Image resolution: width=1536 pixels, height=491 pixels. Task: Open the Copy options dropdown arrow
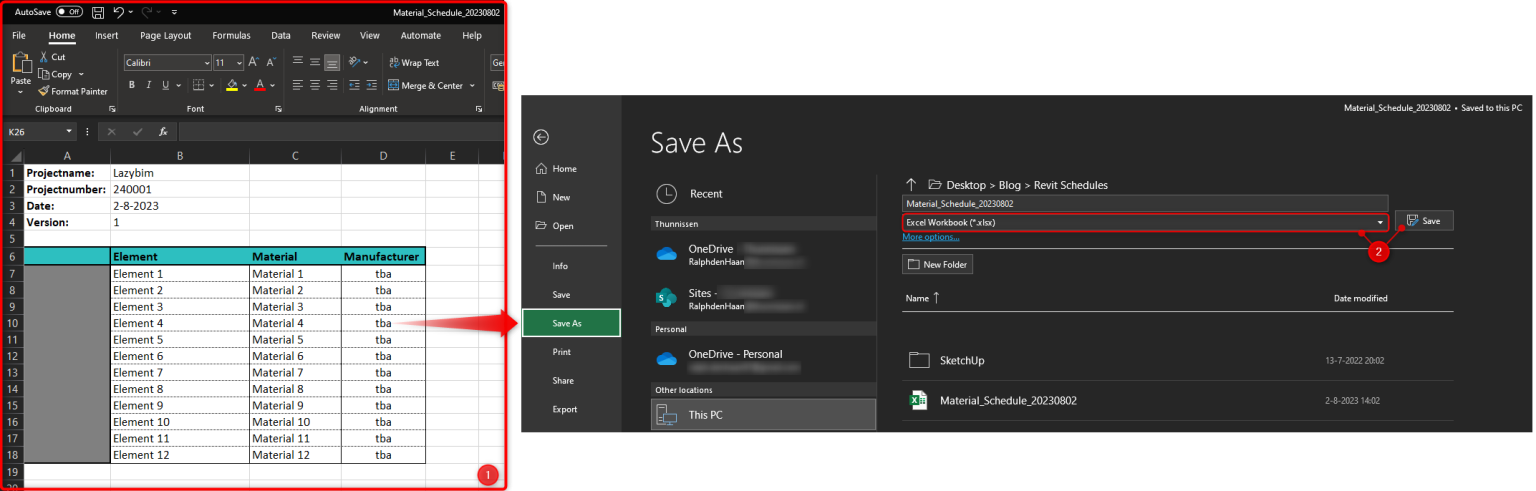(81, 74)
